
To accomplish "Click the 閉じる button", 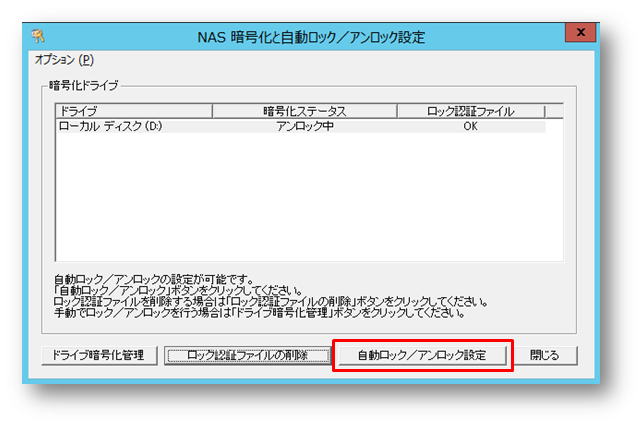I will pos(545,355).
